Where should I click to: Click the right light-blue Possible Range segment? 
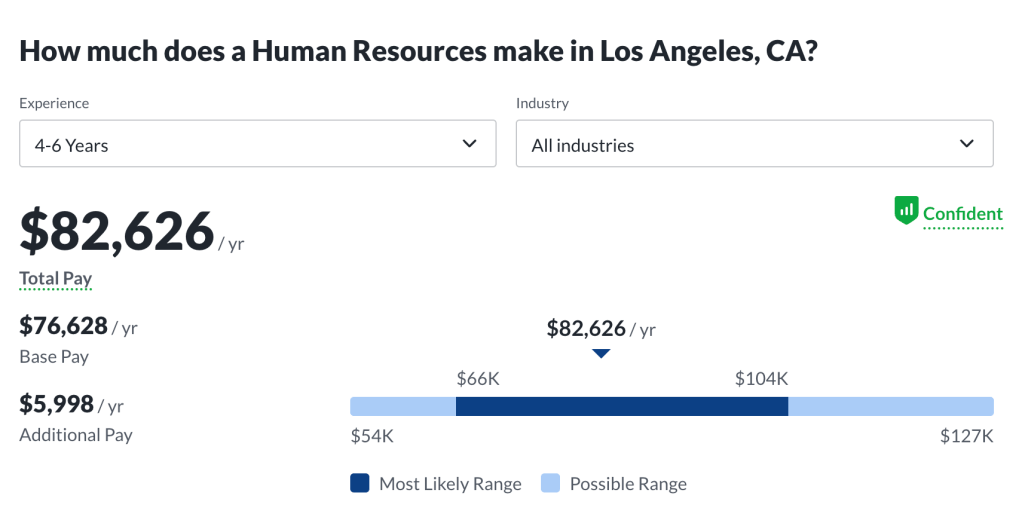coord(891,406)
